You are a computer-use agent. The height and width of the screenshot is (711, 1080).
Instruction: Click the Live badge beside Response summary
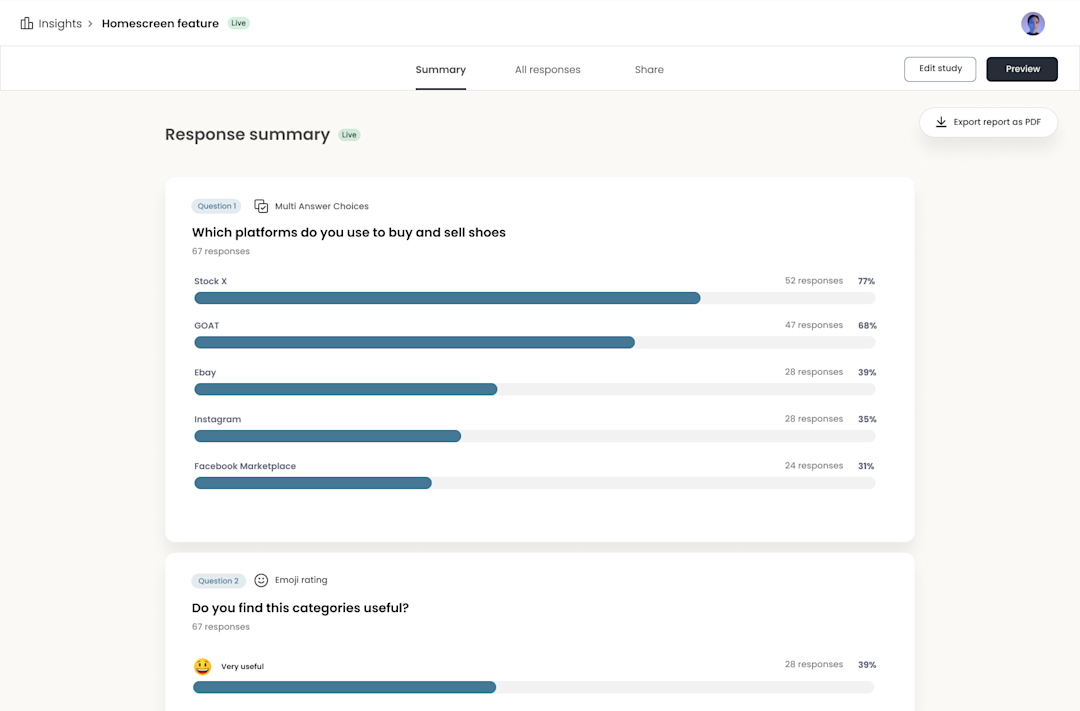[349, 135]
